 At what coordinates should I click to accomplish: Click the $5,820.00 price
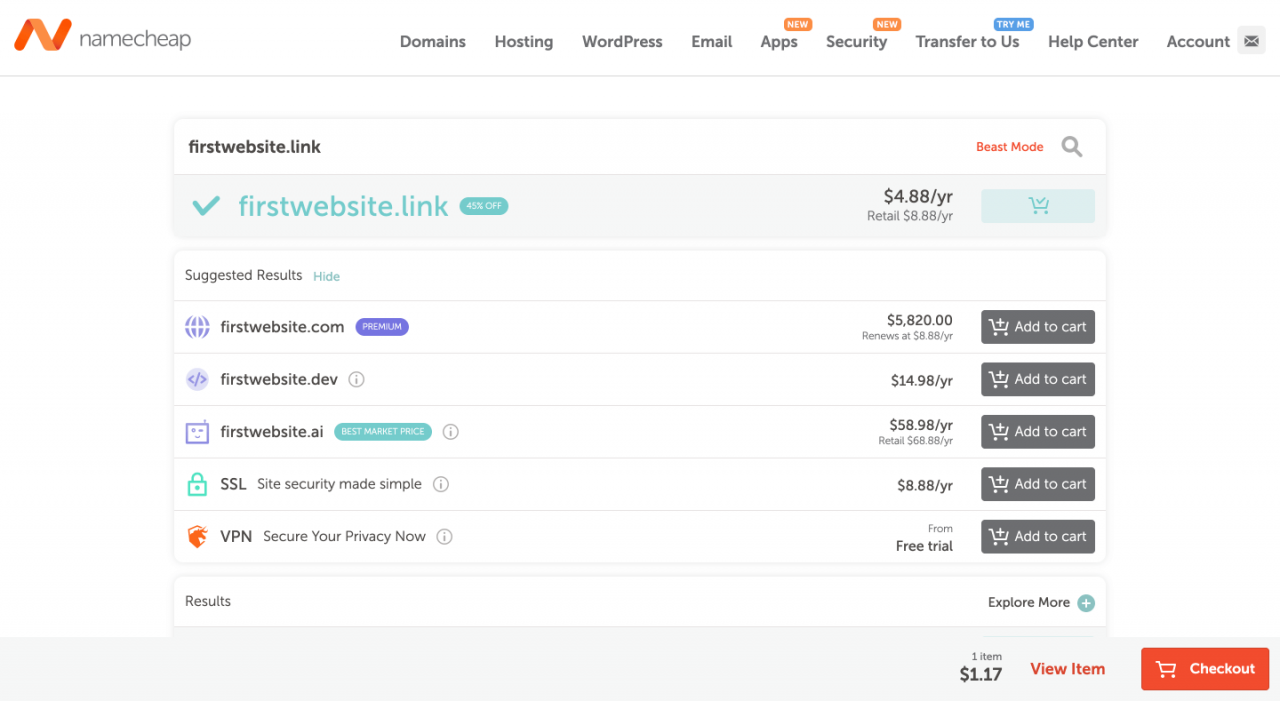click(x=920, y=321)
